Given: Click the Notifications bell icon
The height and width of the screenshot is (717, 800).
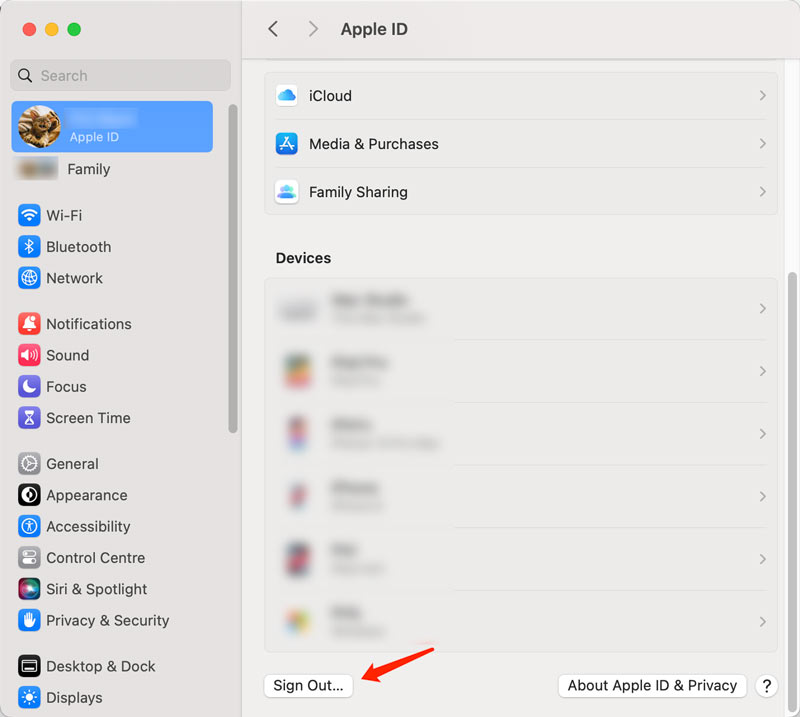Looking at the screenshot, I should 29,324.
